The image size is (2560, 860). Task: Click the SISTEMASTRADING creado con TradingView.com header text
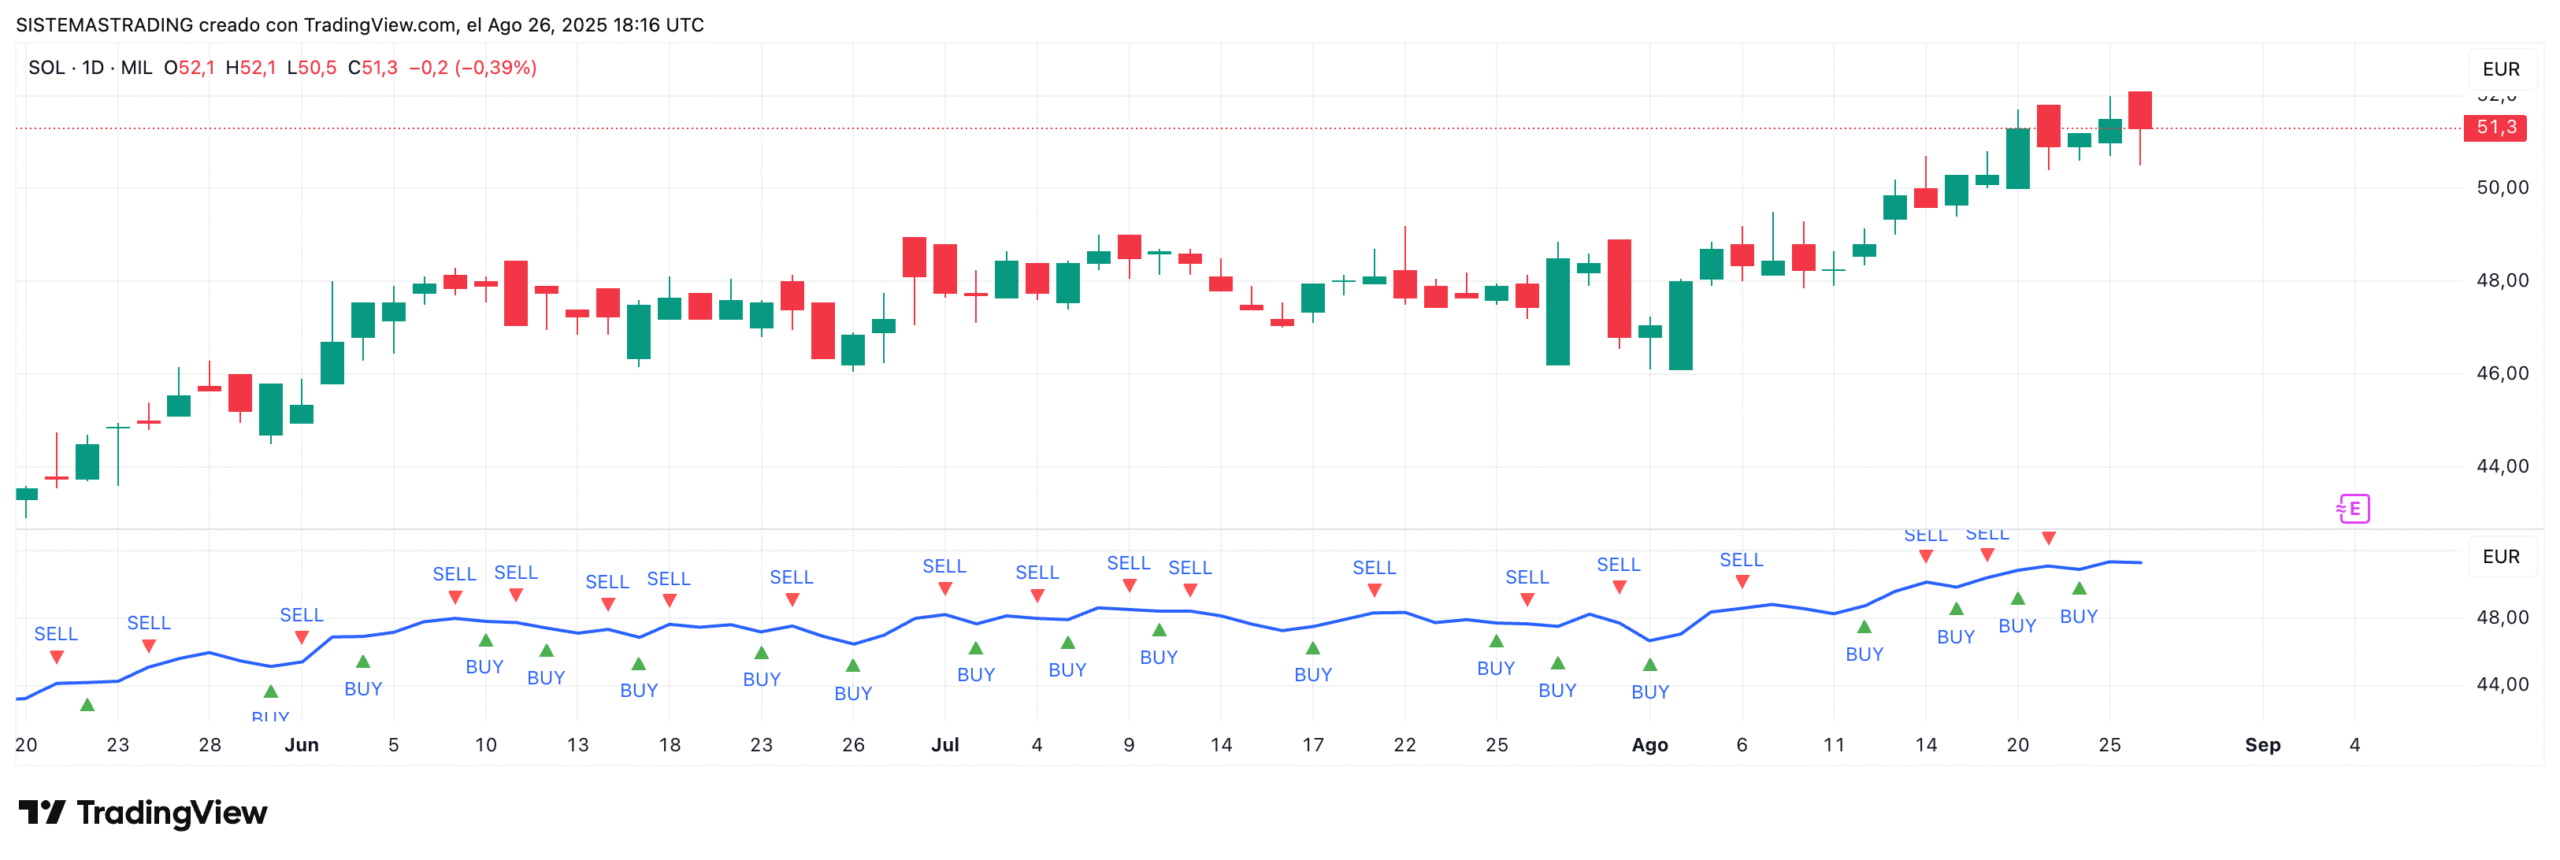click(x=359, y=25)
